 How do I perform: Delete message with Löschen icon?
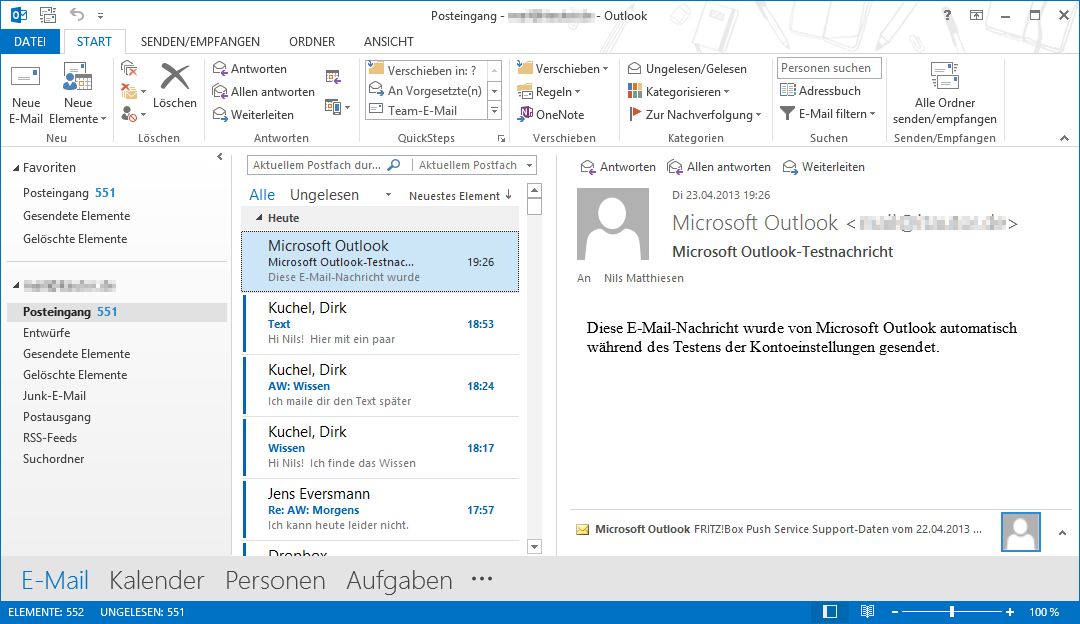pyautogui.click(x=175, y=78)
